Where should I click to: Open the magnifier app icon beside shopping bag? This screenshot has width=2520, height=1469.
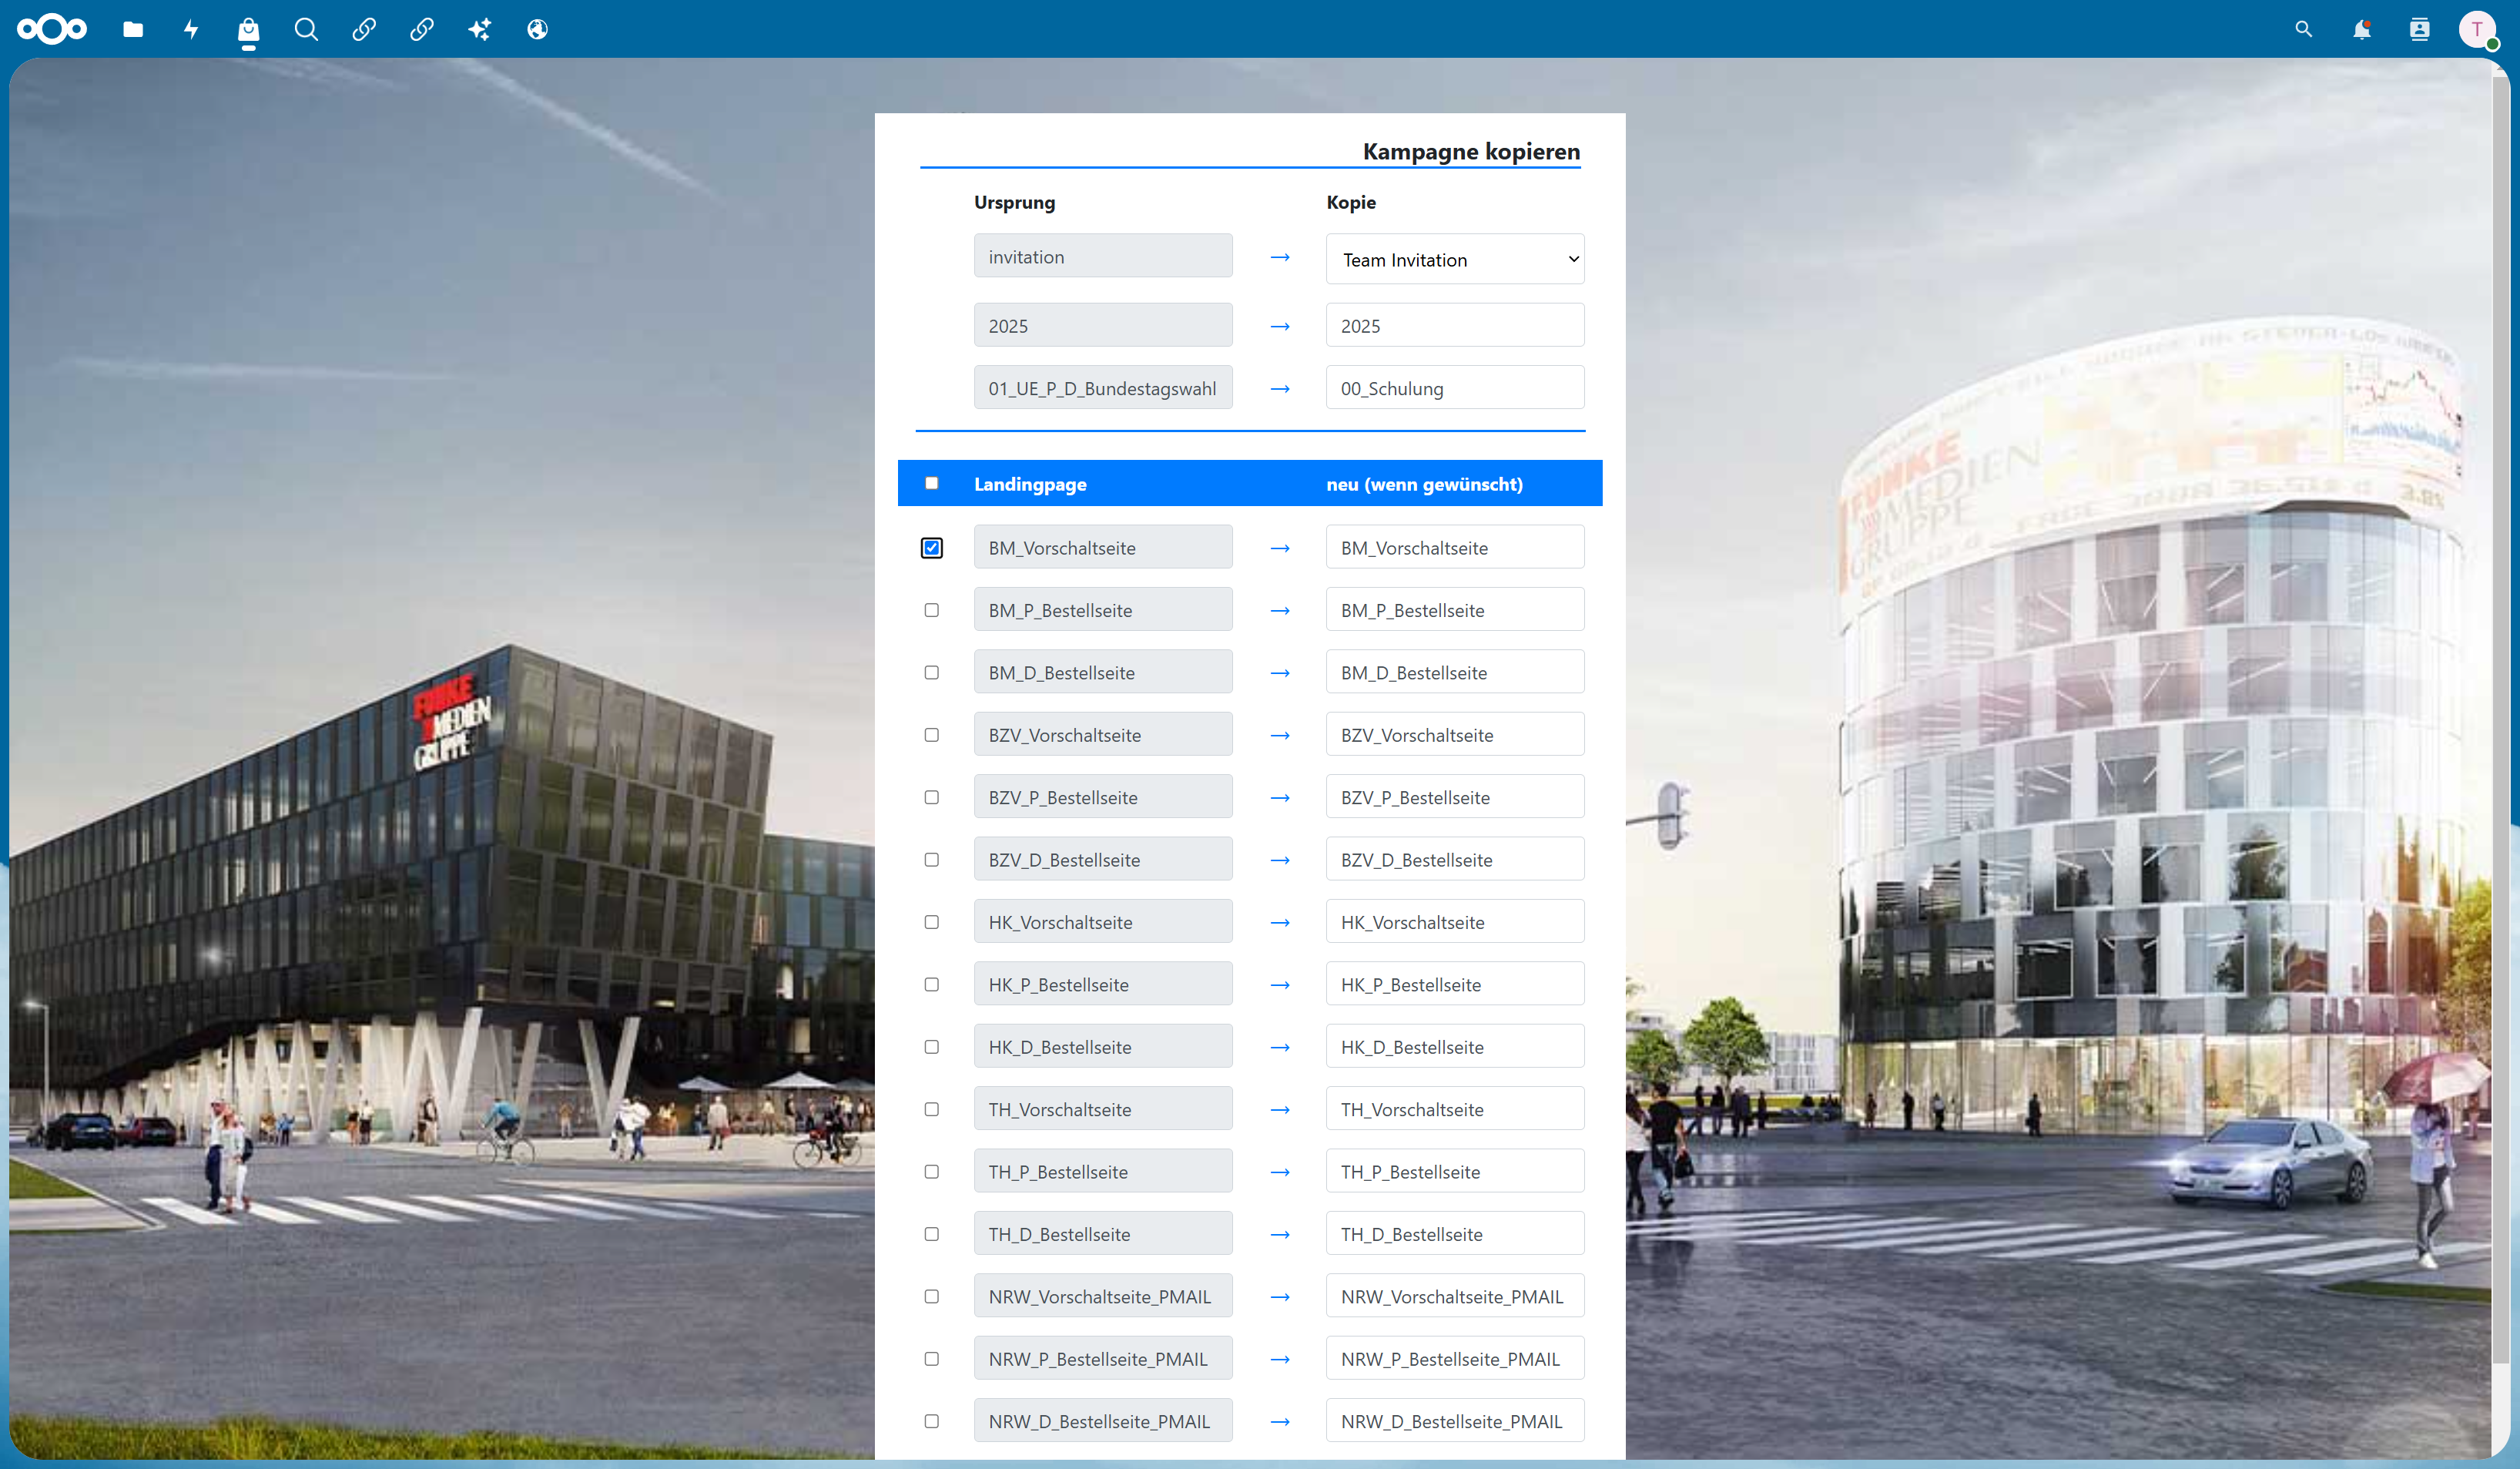coord(306,29)
